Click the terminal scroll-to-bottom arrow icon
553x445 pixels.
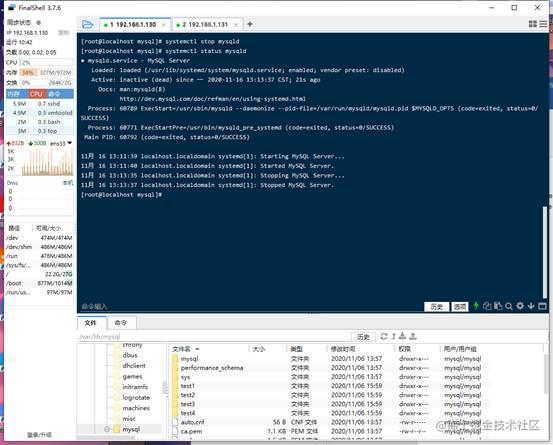pos(531,306)
